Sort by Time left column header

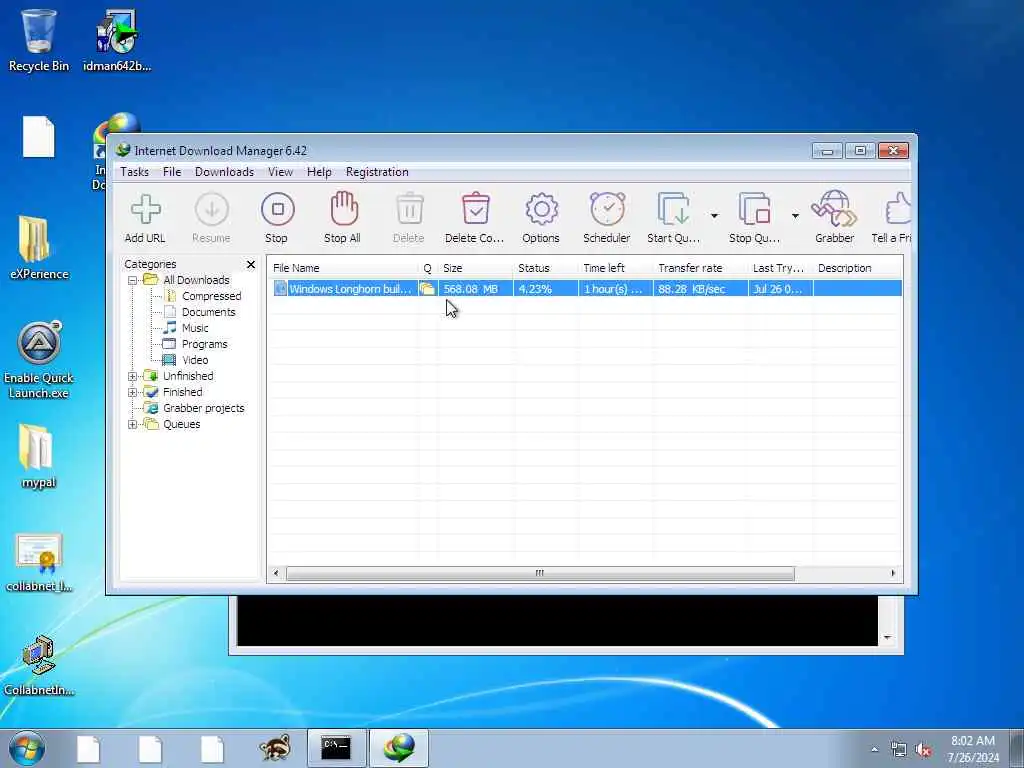pos(615,268)
